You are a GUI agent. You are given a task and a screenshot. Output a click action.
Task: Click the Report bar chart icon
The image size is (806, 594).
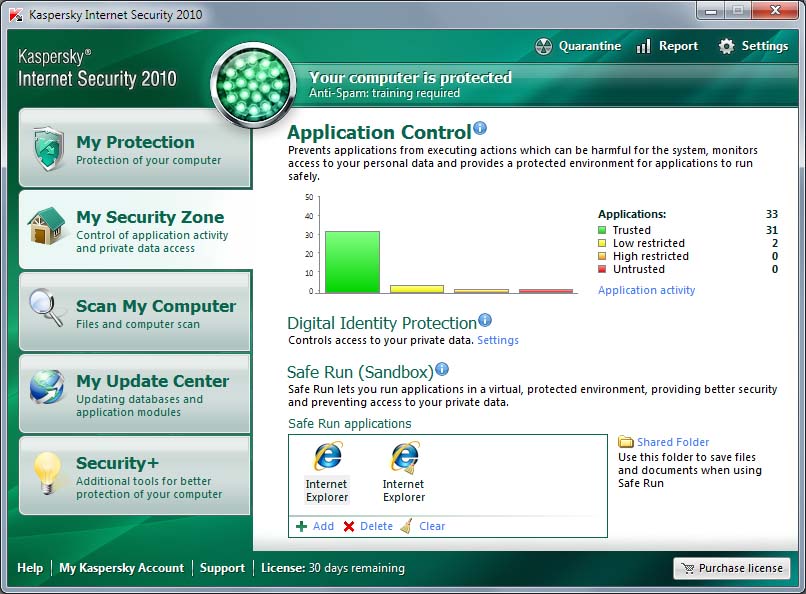point(643,46)
